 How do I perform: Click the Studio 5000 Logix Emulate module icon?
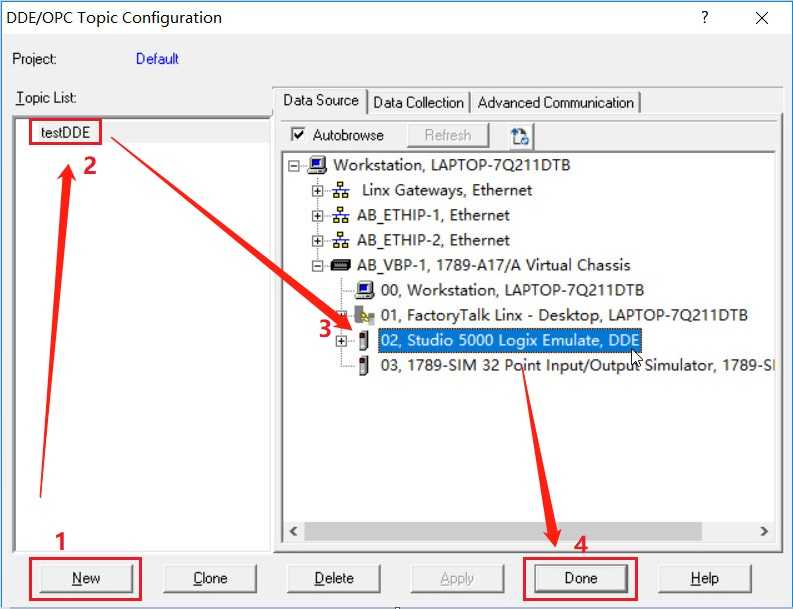[364, 340]
